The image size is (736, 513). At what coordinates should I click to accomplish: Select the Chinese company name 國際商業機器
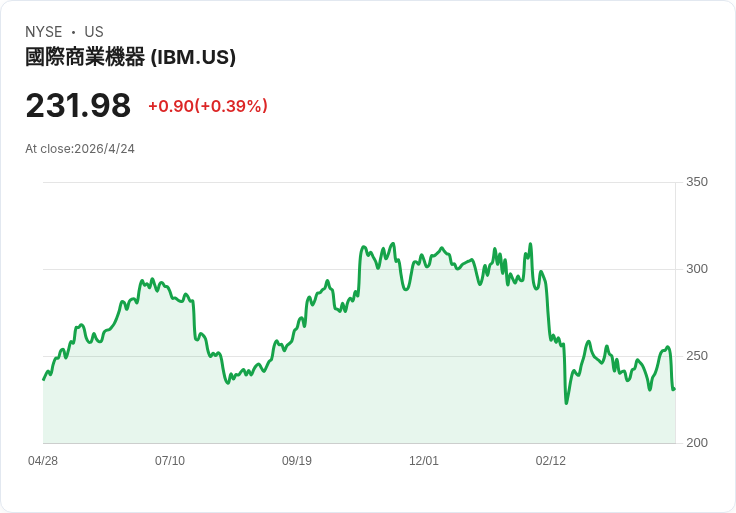85,57
